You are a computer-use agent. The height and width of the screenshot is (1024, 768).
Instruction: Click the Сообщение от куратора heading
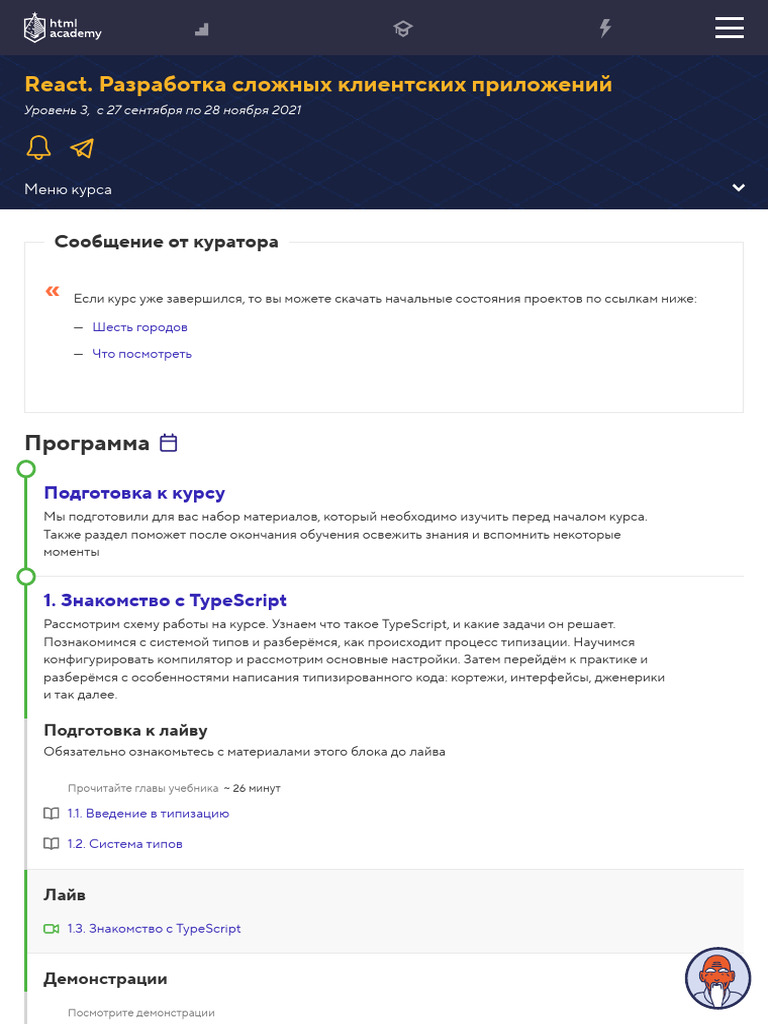[167, 242]
